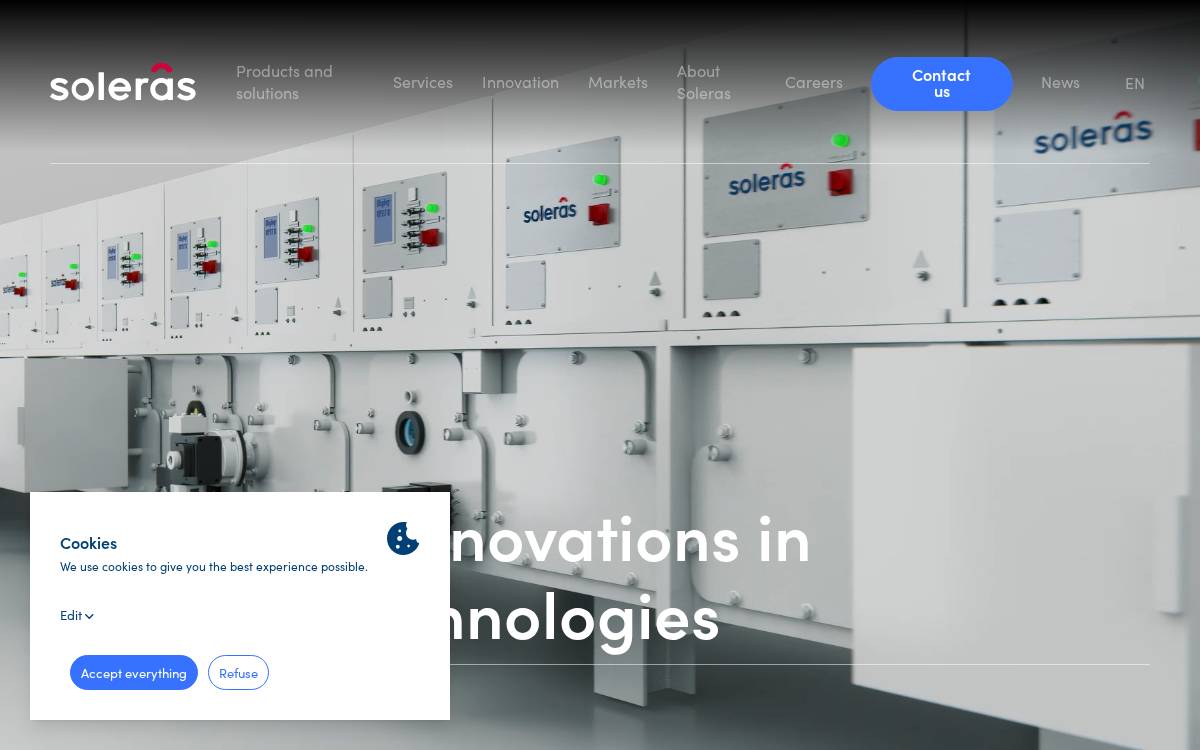Click the Cookies heading text

point(88,543)
